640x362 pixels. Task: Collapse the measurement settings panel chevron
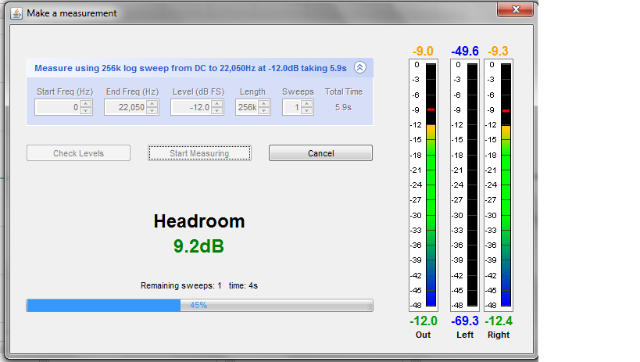pos(360,67)
